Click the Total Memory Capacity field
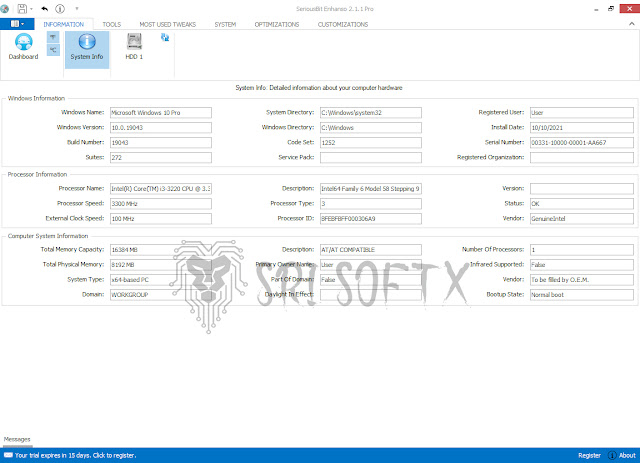640x463 pixels. pyautogui.click(x=161, y=250)
